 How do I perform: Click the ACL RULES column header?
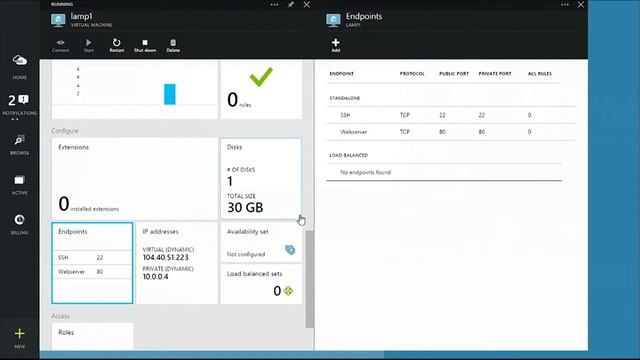(540, 74)
